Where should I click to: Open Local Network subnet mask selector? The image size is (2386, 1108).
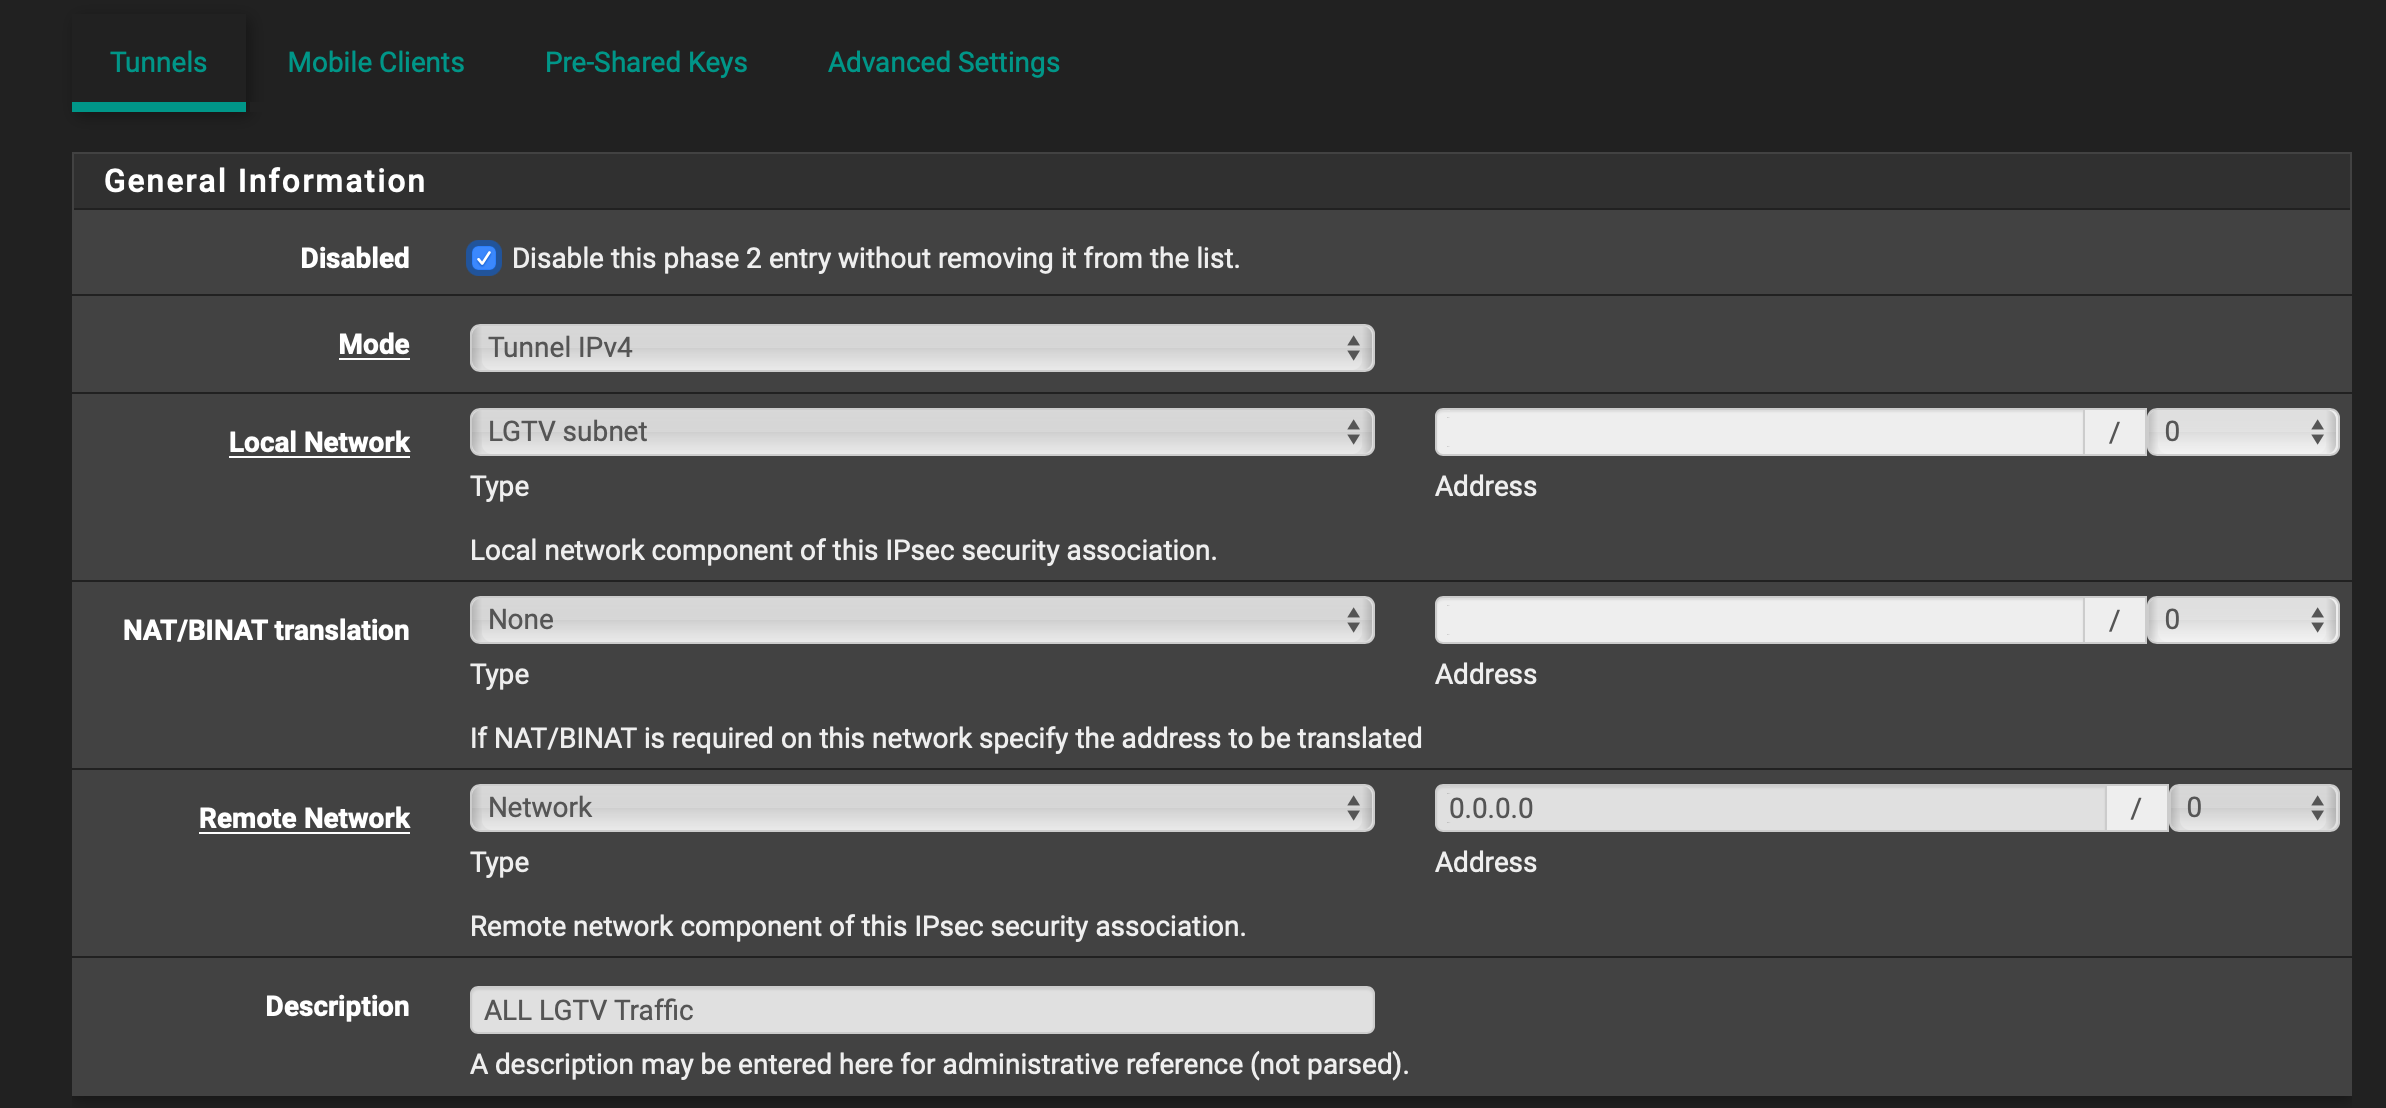[2242, 432]
